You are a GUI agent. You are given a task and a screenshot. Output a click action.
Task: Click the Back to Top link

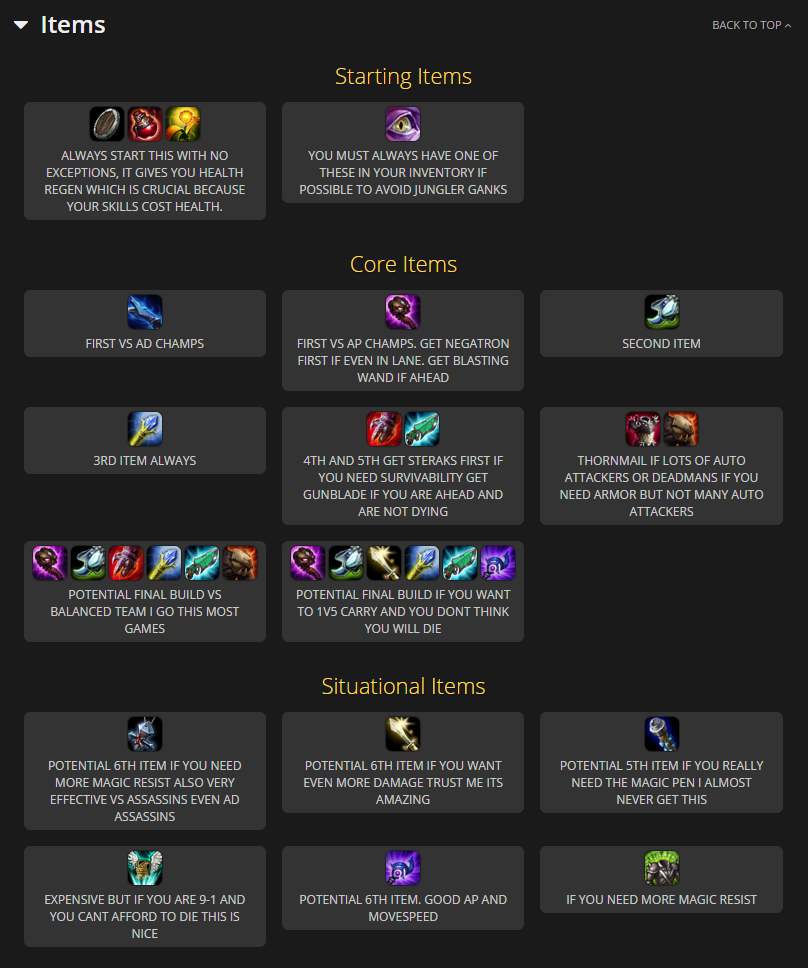751,25
